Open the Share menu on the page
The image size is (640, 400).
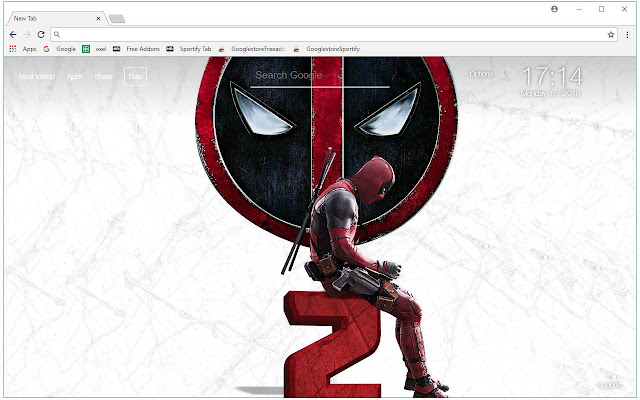click(103, 77)
